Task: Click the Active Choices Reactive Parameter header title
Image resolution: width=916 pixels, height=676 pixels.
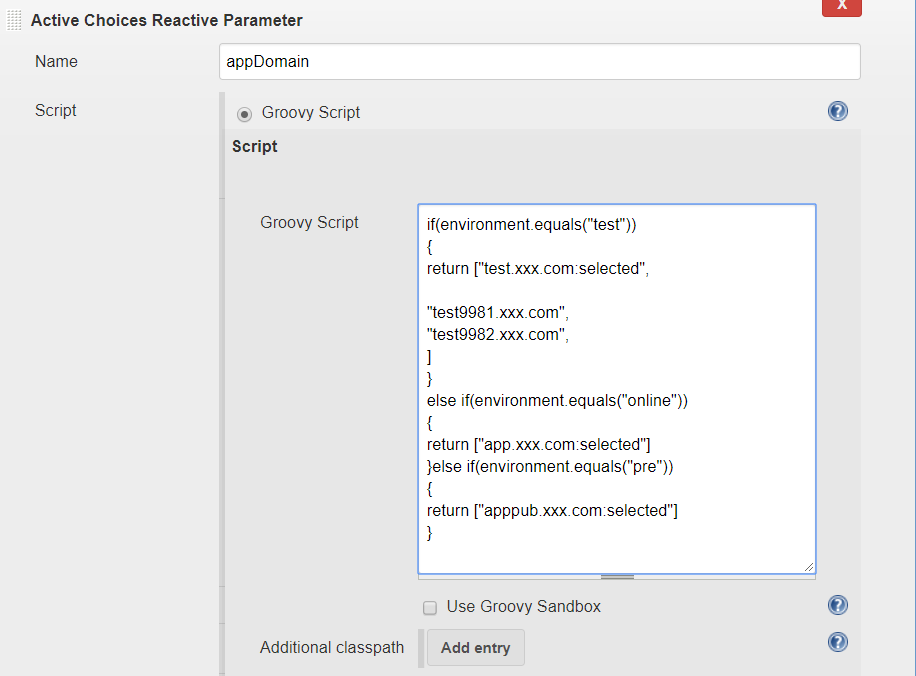Action: click(166, 19)
